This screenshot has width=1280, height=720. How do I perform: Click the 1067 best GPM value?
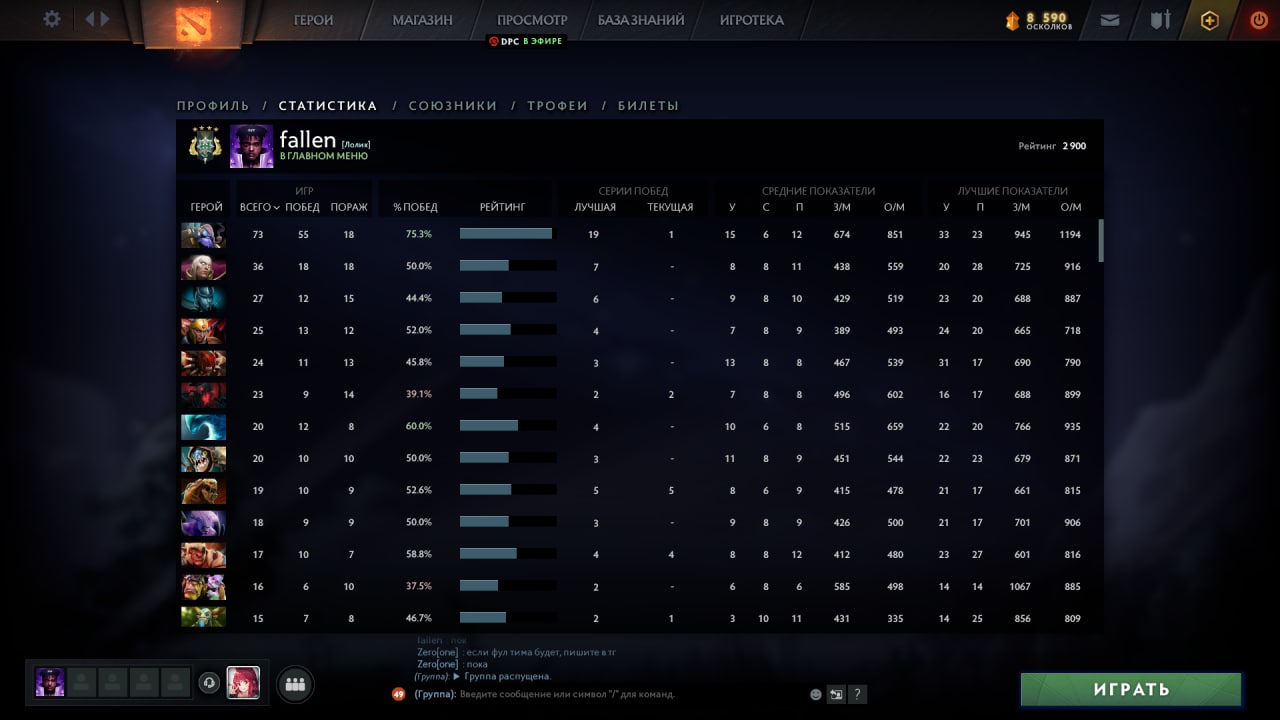click(x=1020, y=587)
